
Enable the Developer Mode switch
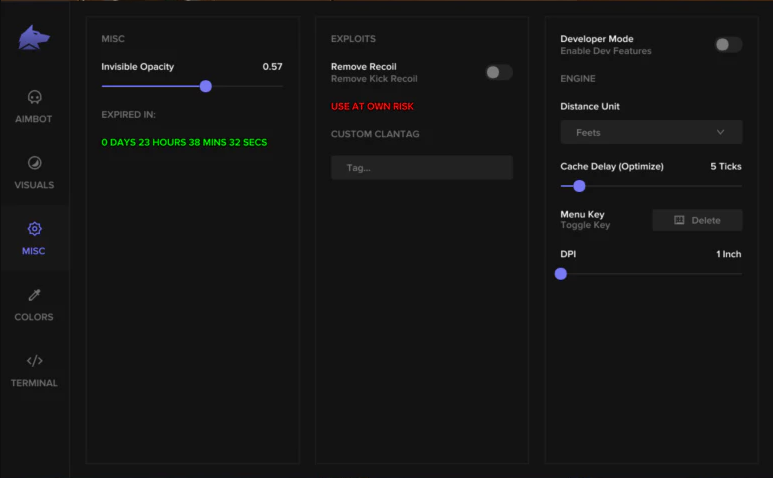[728, 45]
